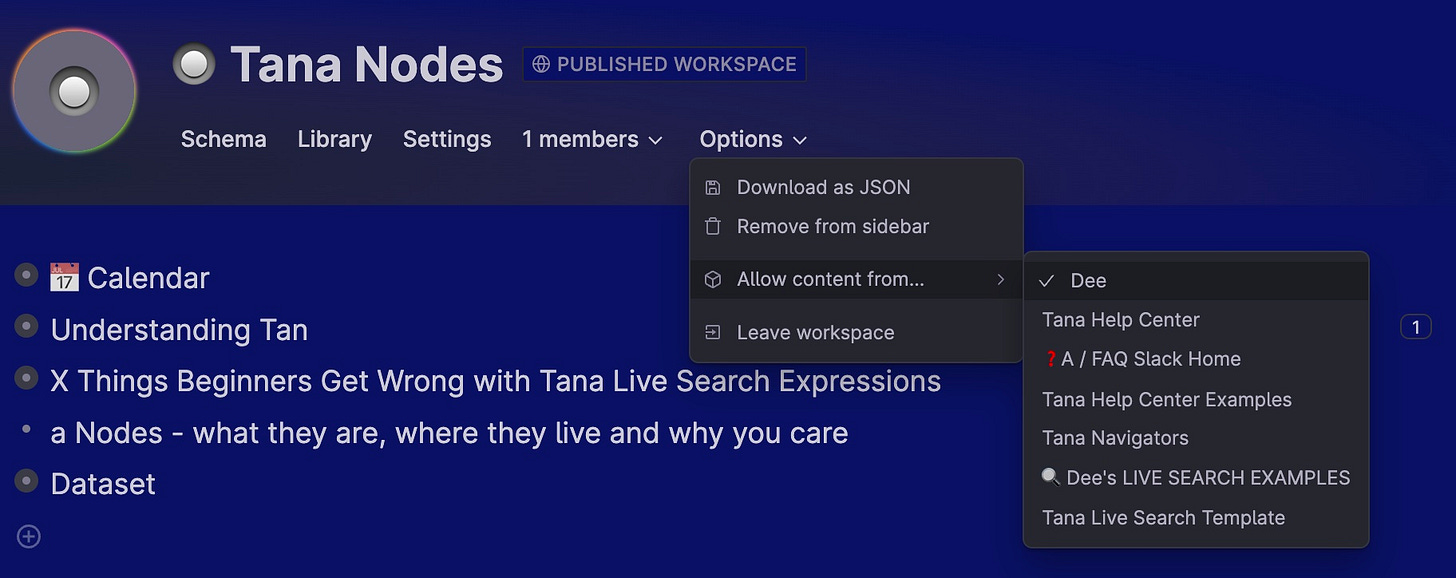
Task: Click the red question mark icon in FAQ entry
Action: tap(1051, 359)
